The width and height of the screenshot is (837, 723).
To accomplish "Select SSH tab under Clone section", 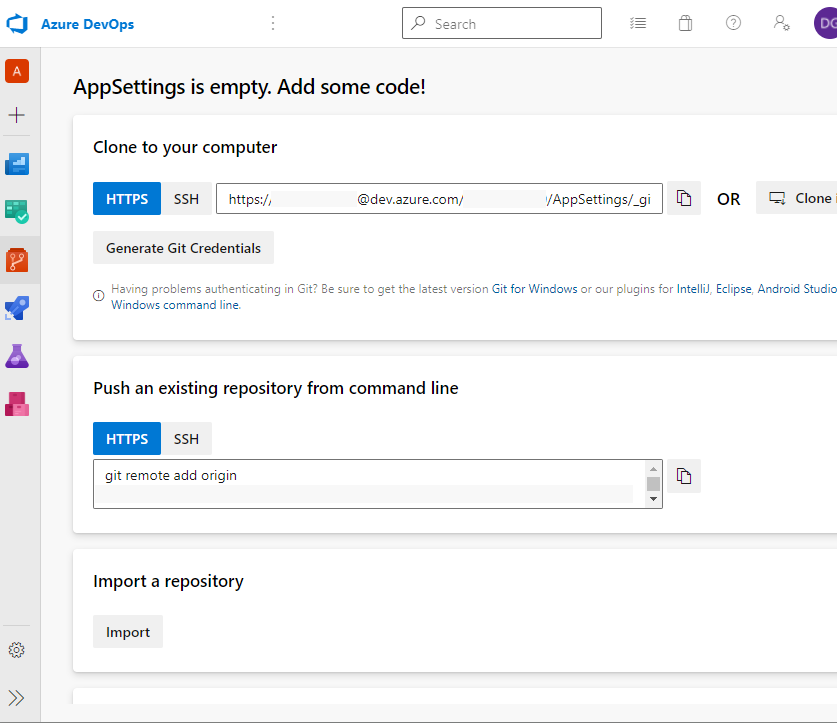I will tap(186, 199).
